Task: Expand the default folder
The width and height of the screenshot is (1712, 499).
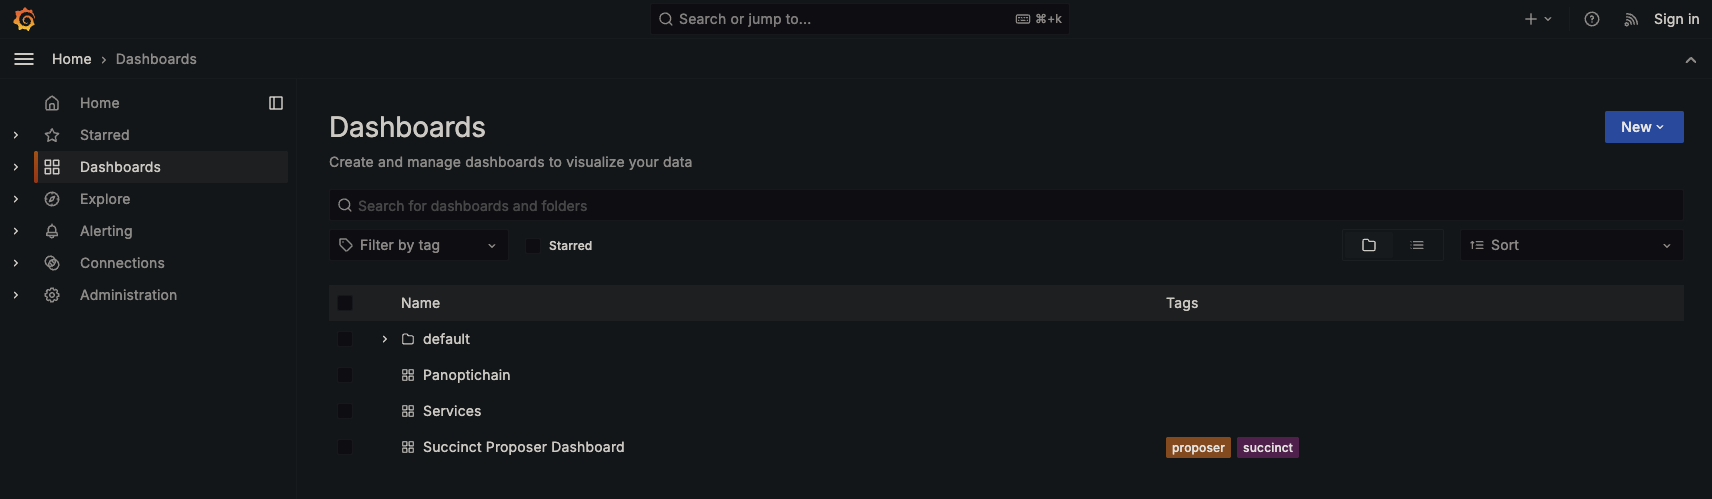Action: point(385,339)
